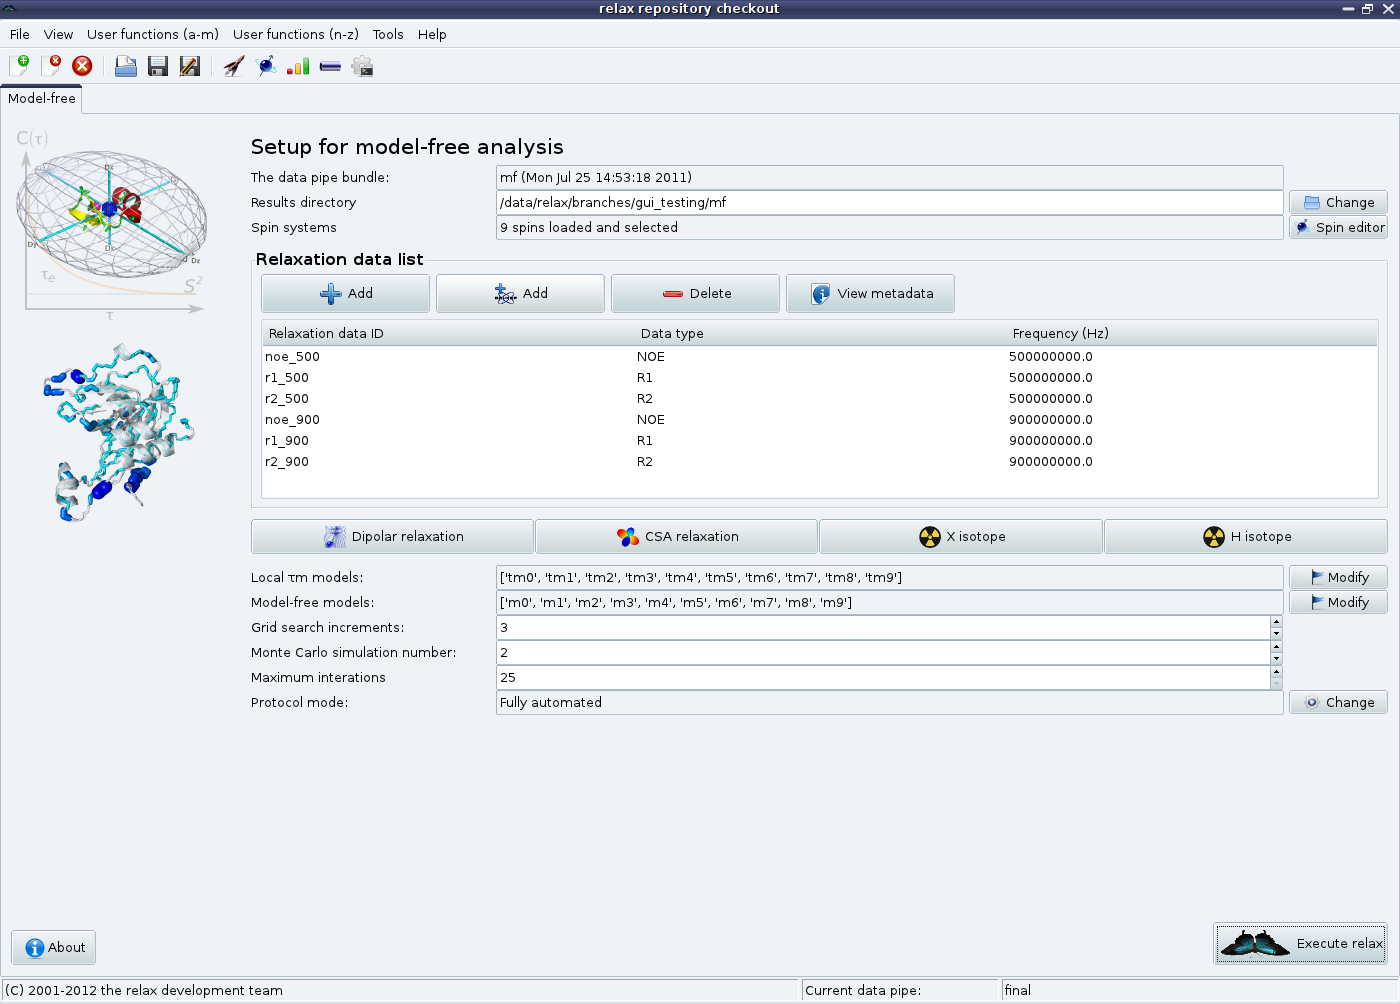
Task: Open the data pipe editor icon
Action: click(x=330, y=66)
